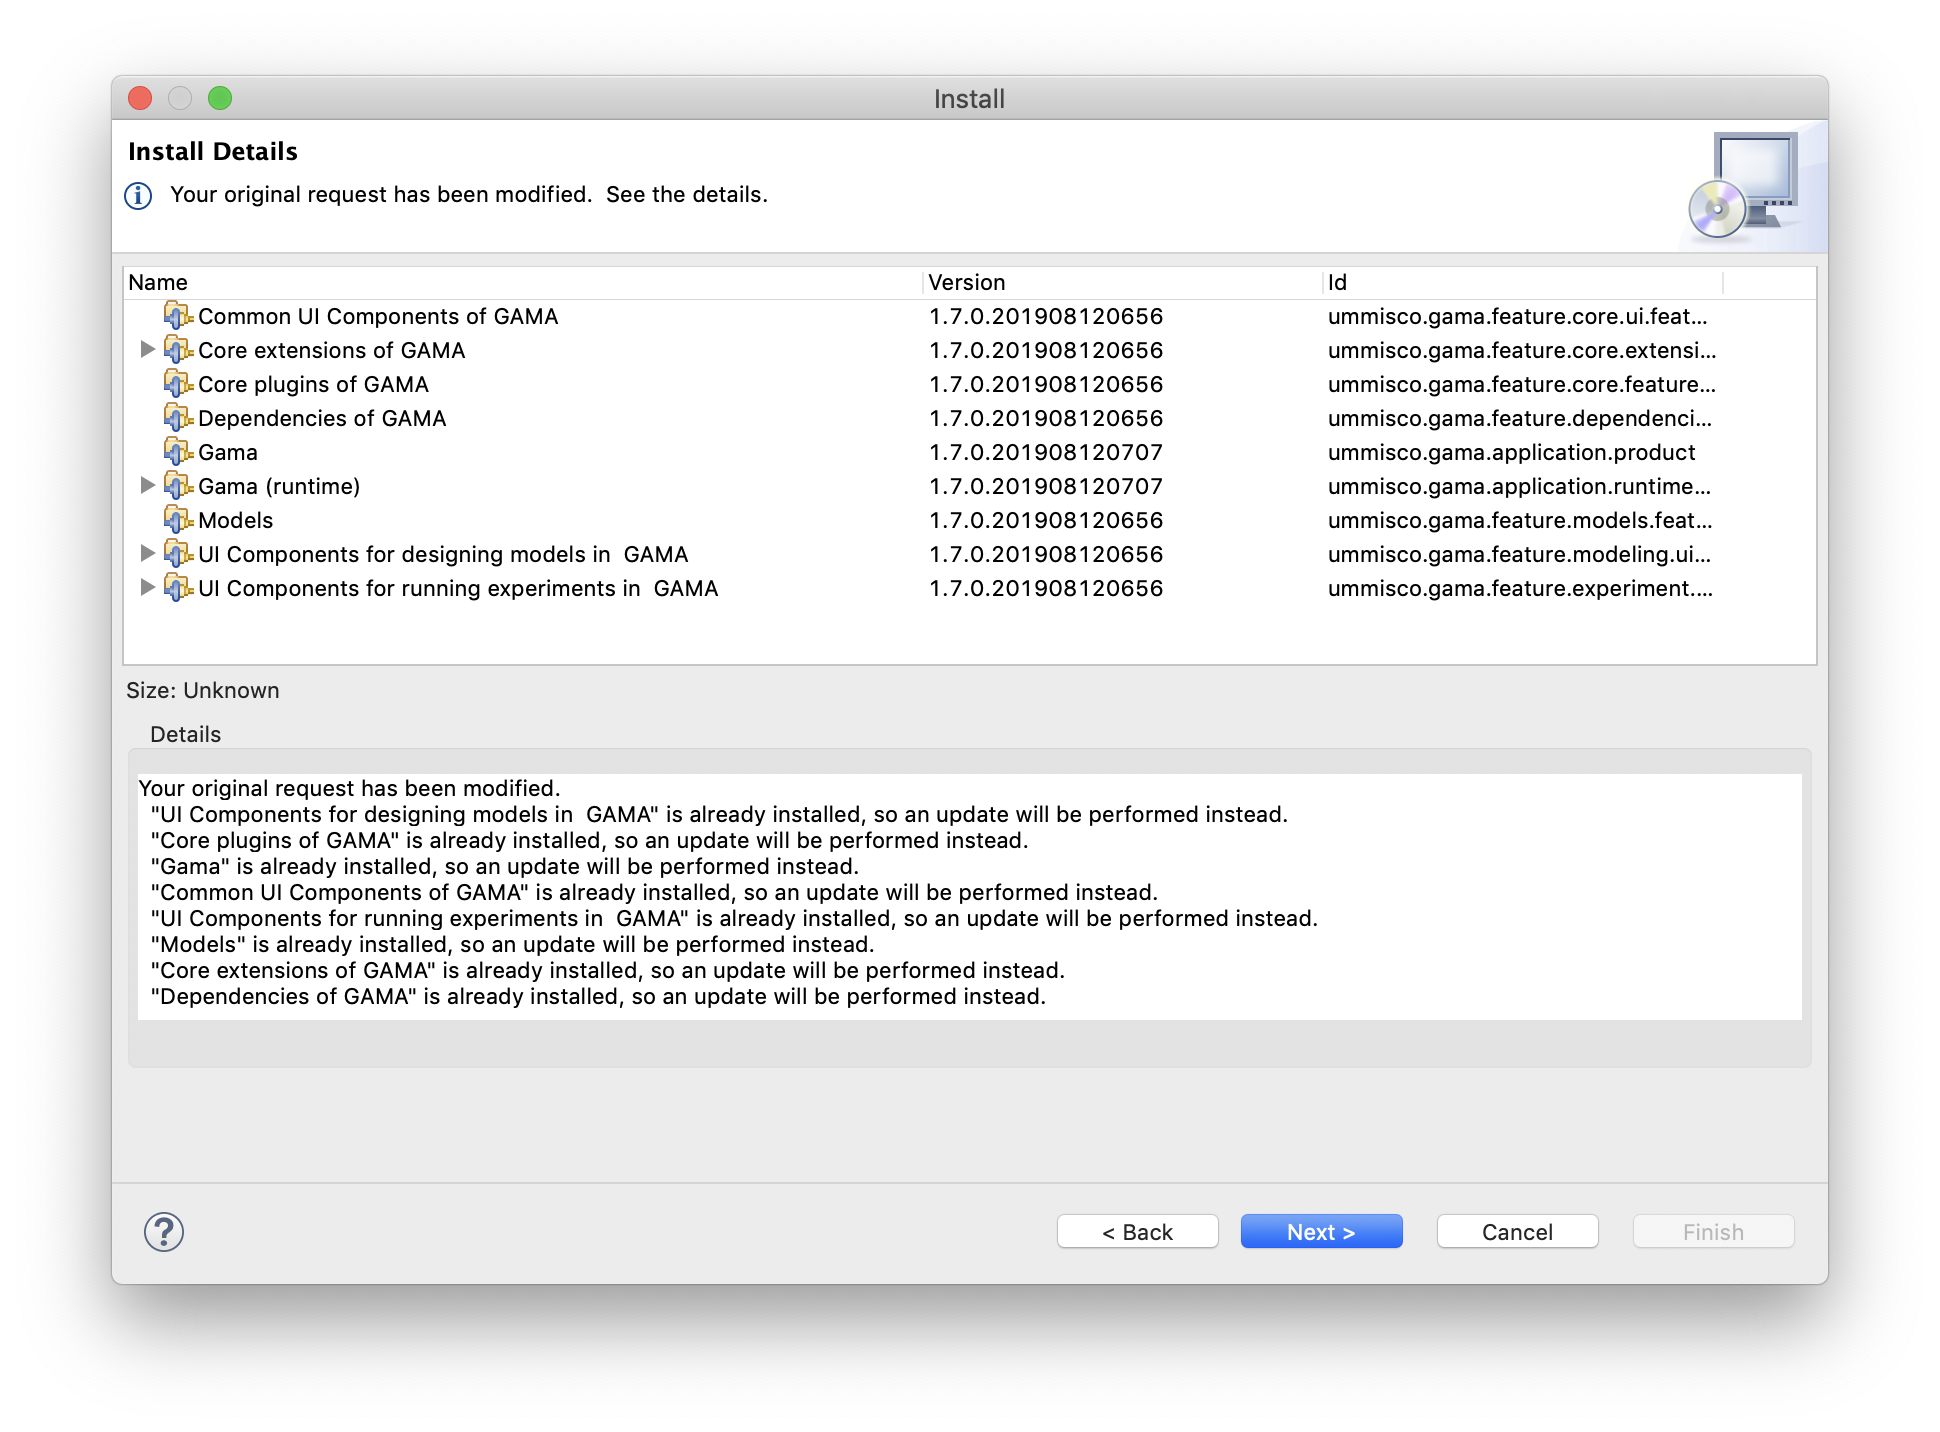Close the Install window with red button
The height and width of the screenshot is (1432, 1940).
pyautogui.click(x=140, y=98)
